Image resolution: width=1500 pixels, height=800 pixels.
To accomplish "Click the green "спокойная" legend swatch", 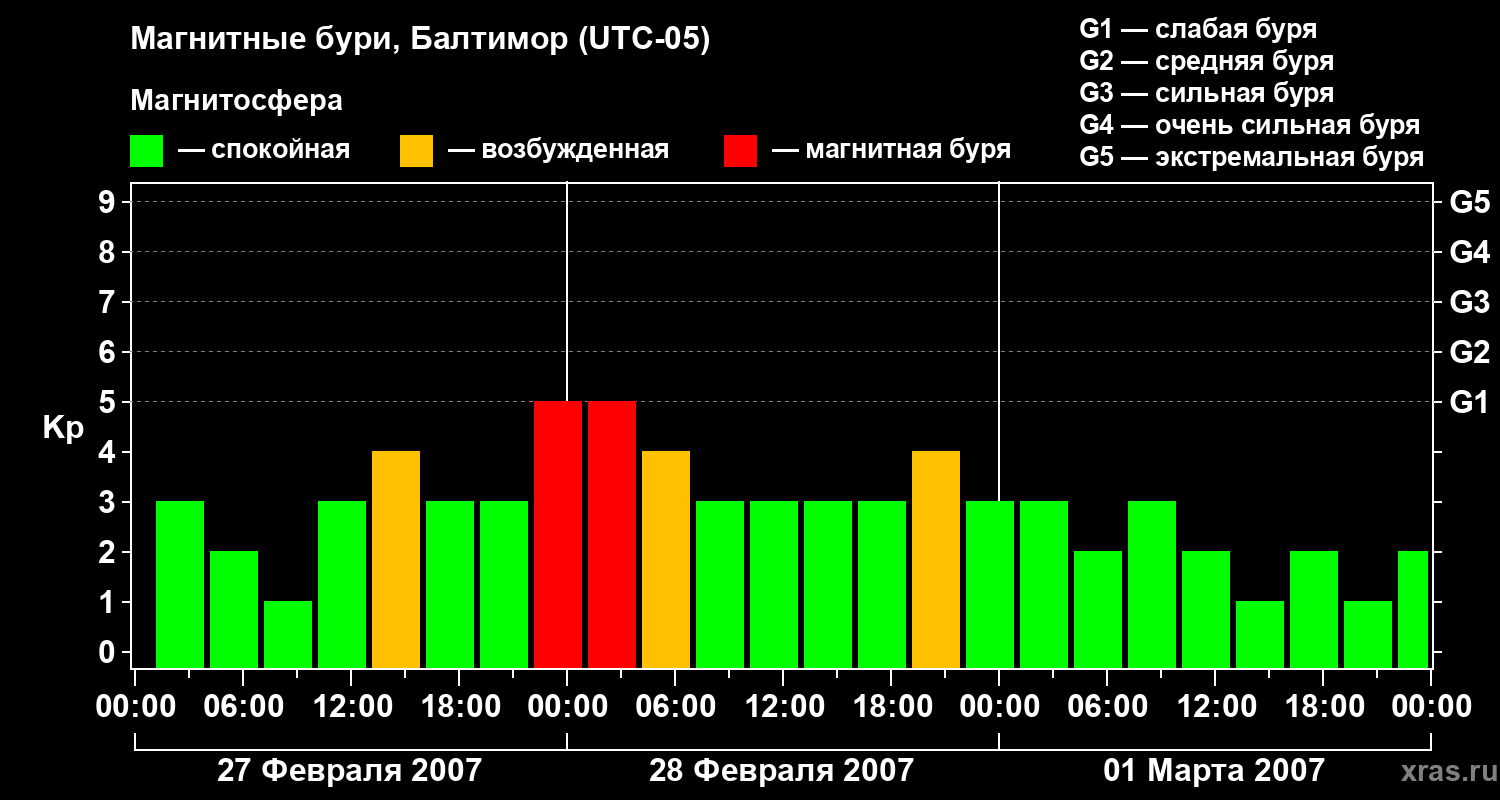I will coord(146,151).
